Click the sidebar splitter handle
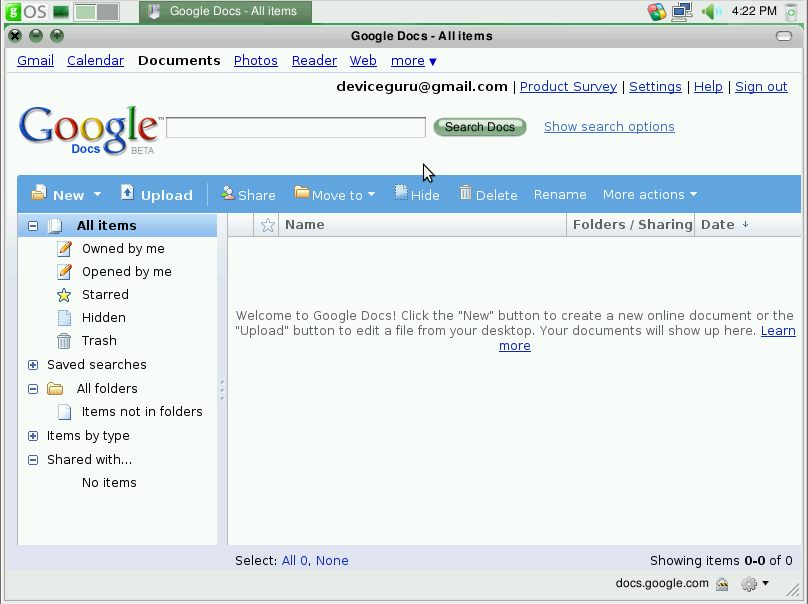 [222, 390]
